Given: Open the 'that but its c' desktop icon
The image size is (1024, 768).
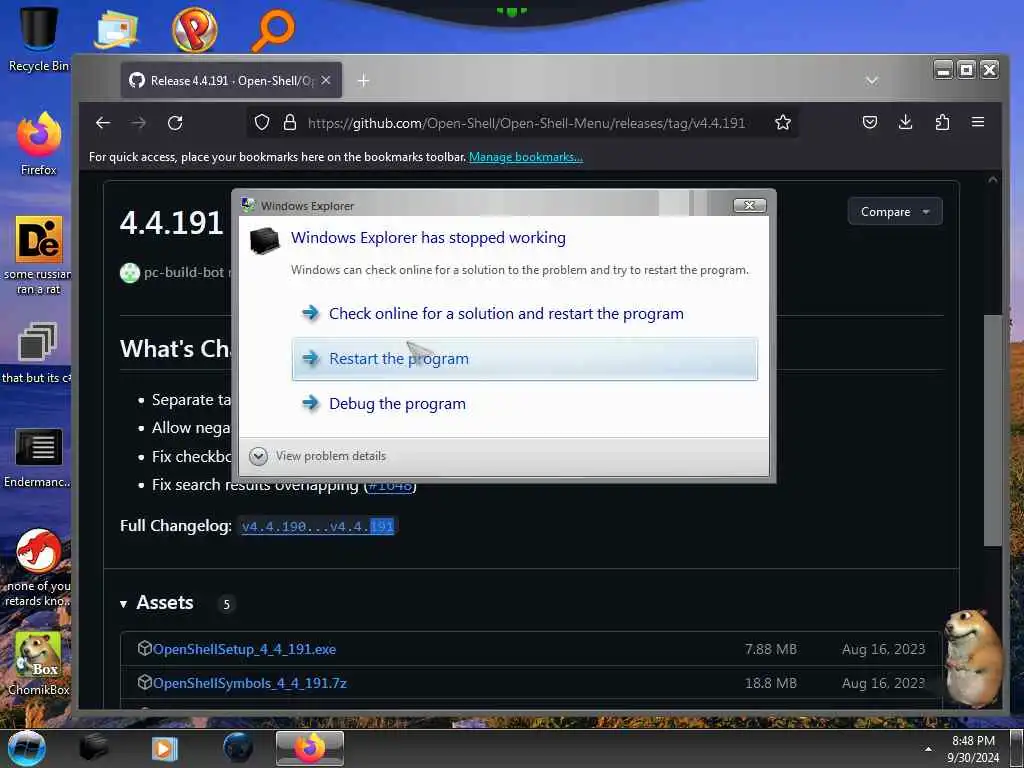Looking at the screenshot, I should click(37, 353).
